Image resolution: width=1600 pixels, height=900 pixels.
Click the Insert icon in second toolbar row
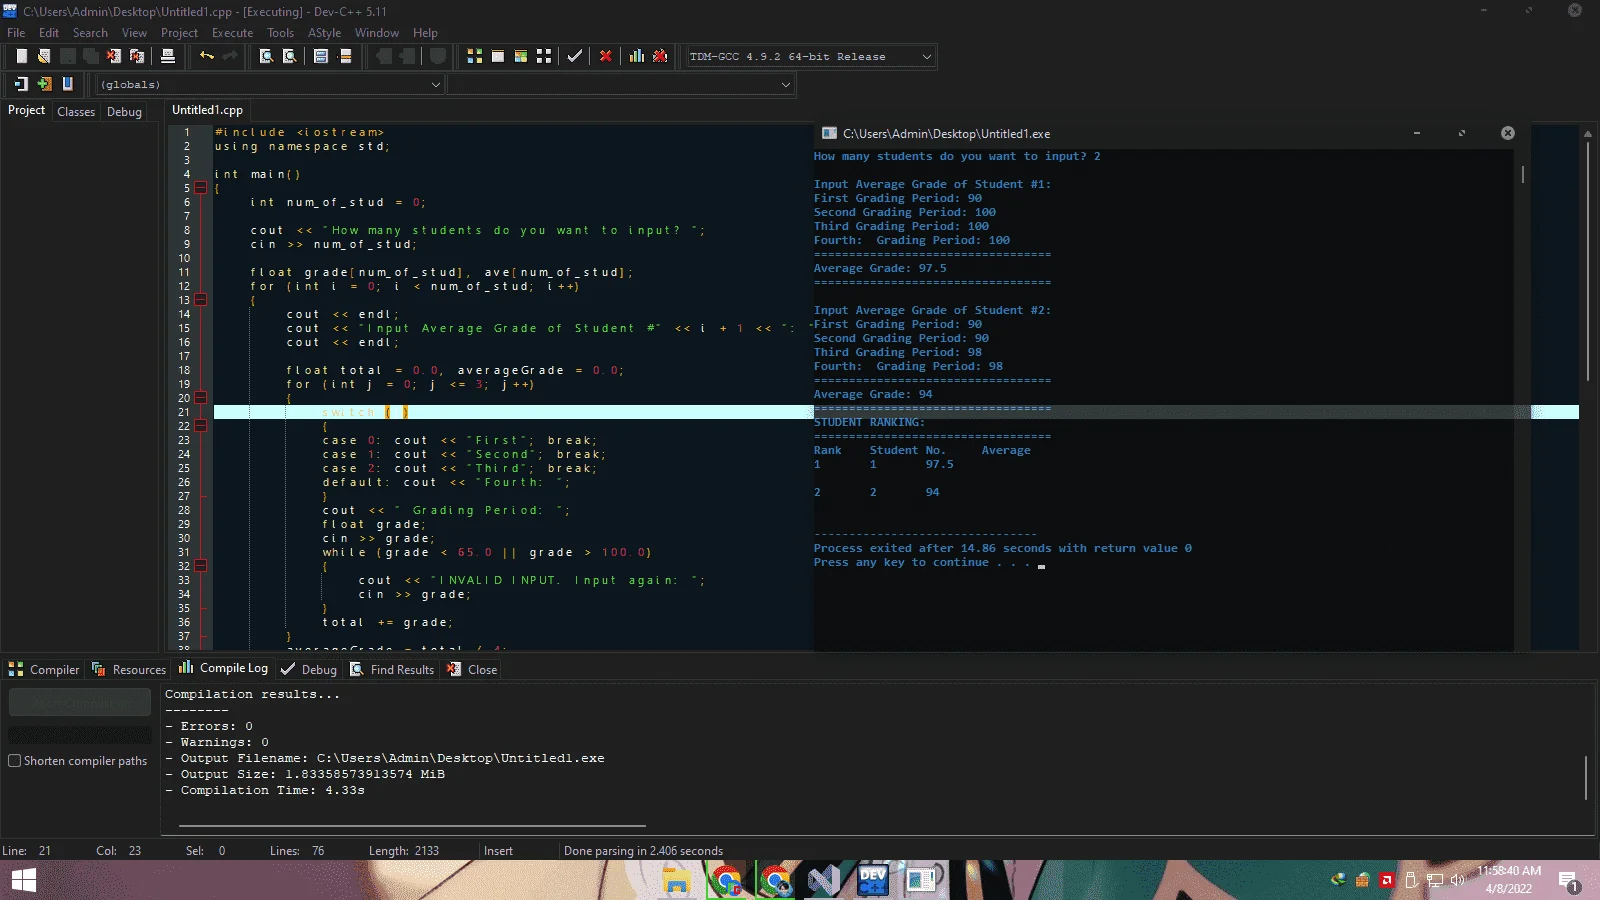pos(21,84)
